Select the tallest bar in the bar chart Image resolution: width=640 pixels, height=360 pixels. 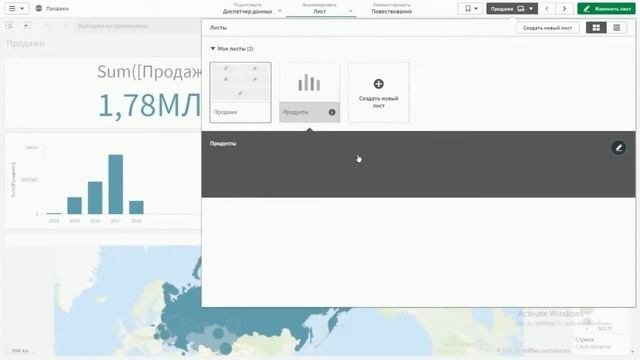tap(116, 184)
